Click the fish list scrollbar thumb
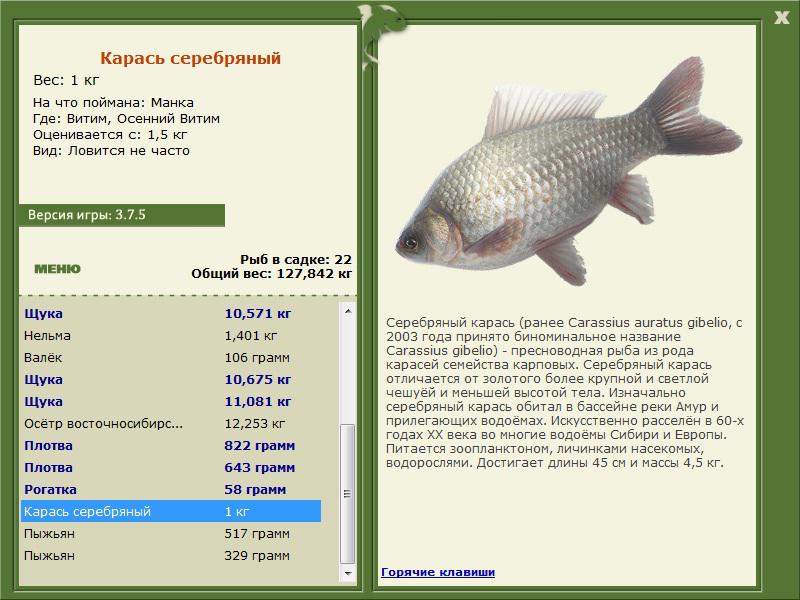Viewport: 800px width, 600px height. (x=348, y=493)
